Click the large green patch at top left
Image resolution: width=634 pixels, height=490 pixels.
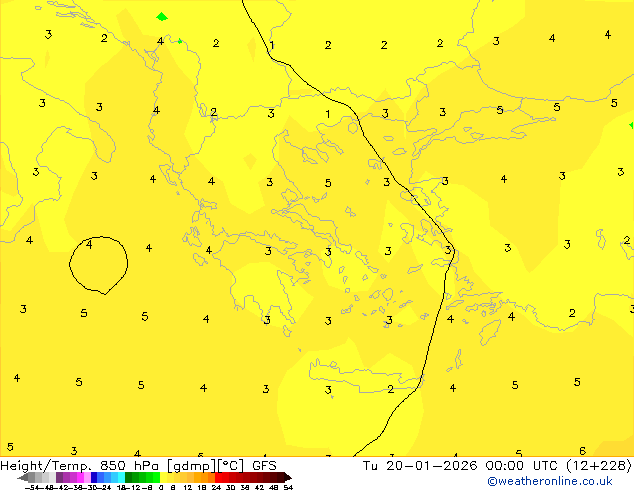pos(162,17)
